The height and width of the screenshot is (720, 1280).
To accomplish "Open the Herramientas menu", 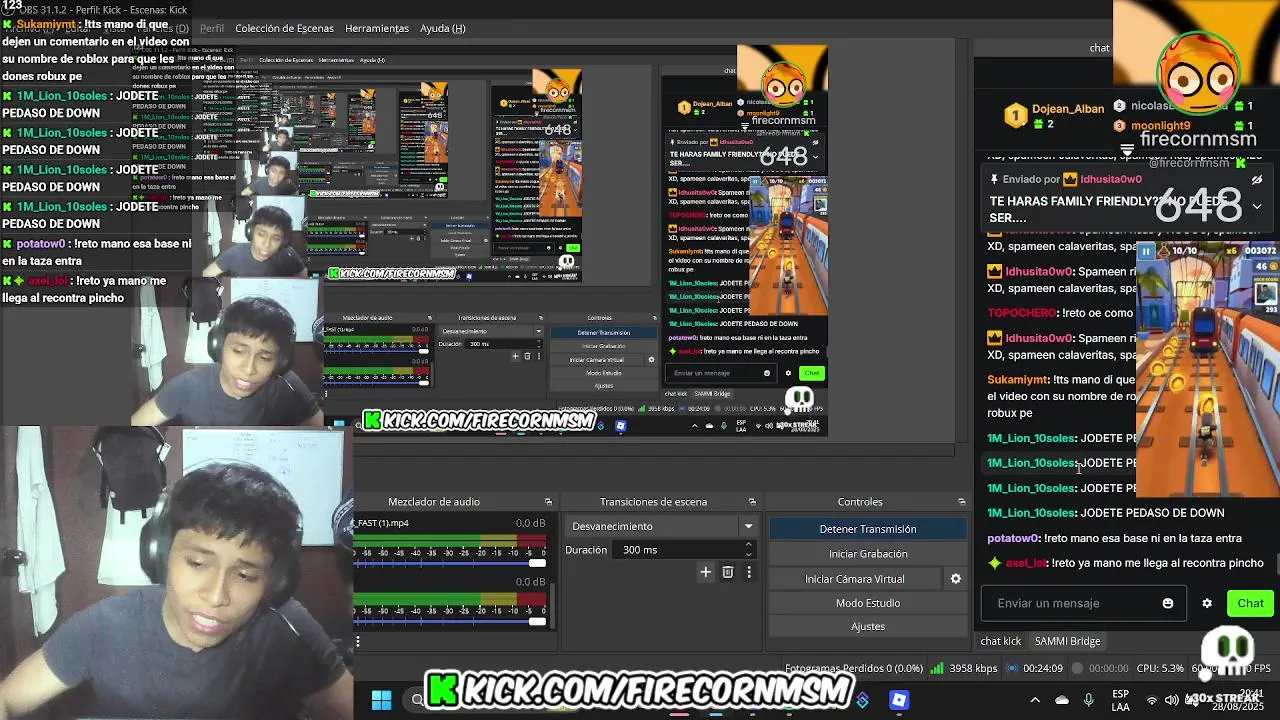I will pyautogui.click(x=377, y=28).
